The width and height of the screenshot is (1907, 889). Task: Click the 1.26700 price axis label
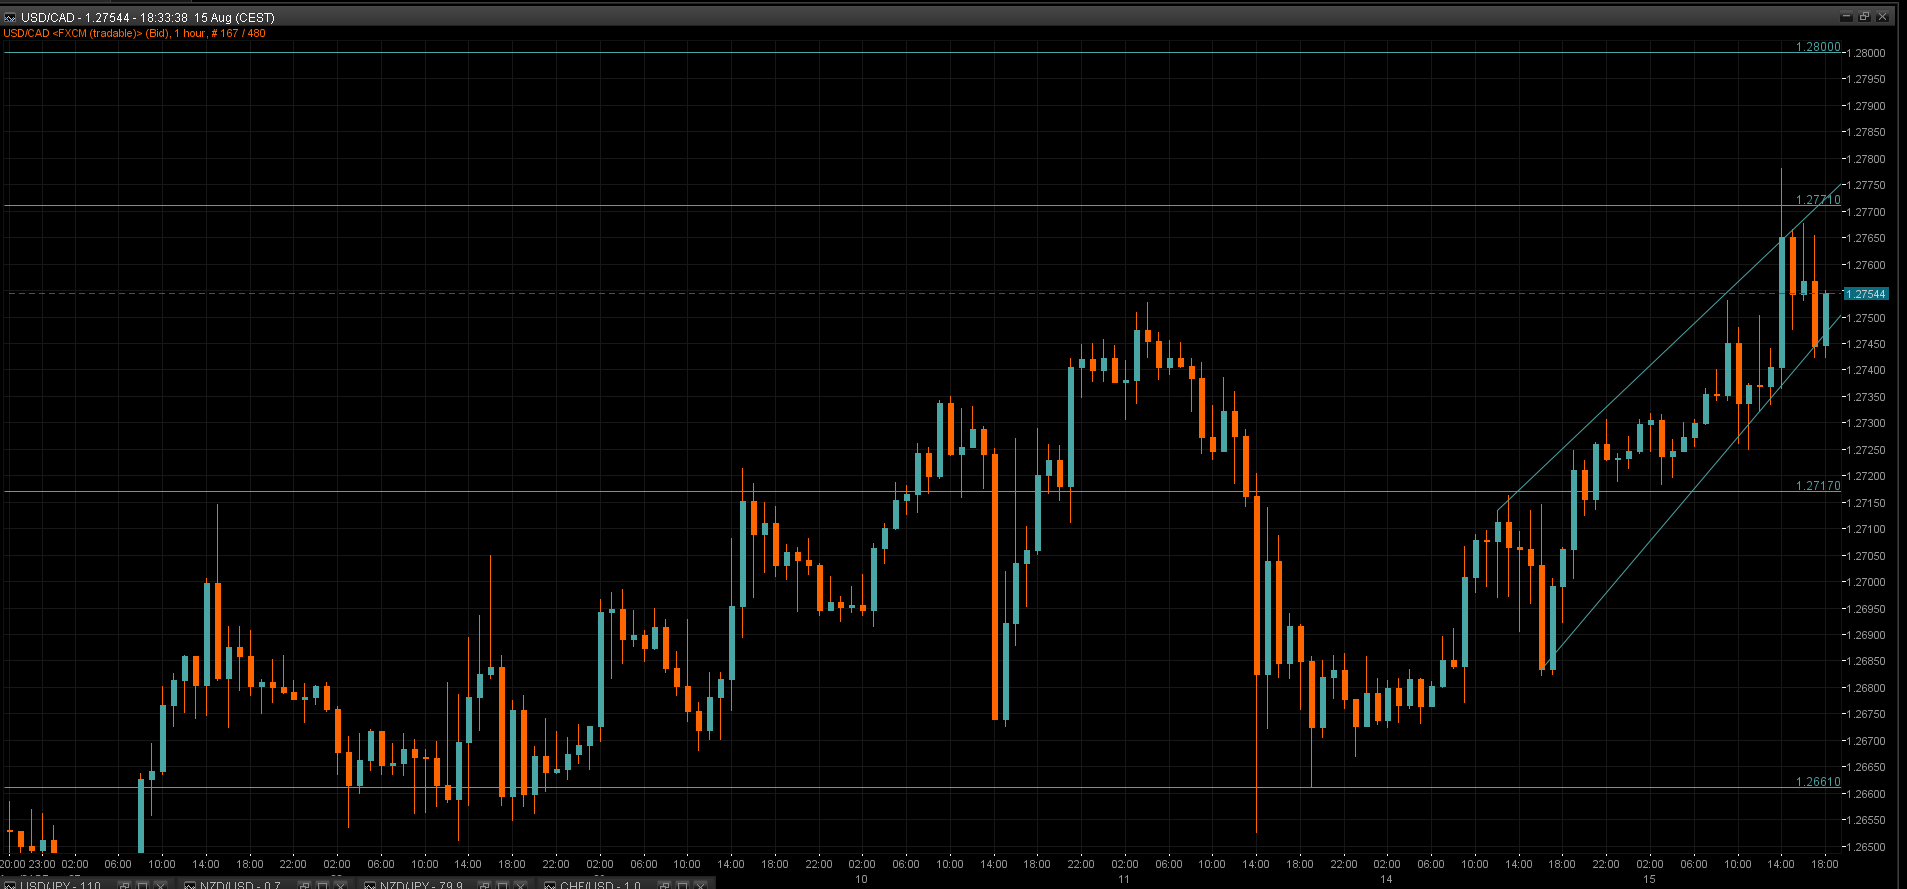click(1866, 741)
